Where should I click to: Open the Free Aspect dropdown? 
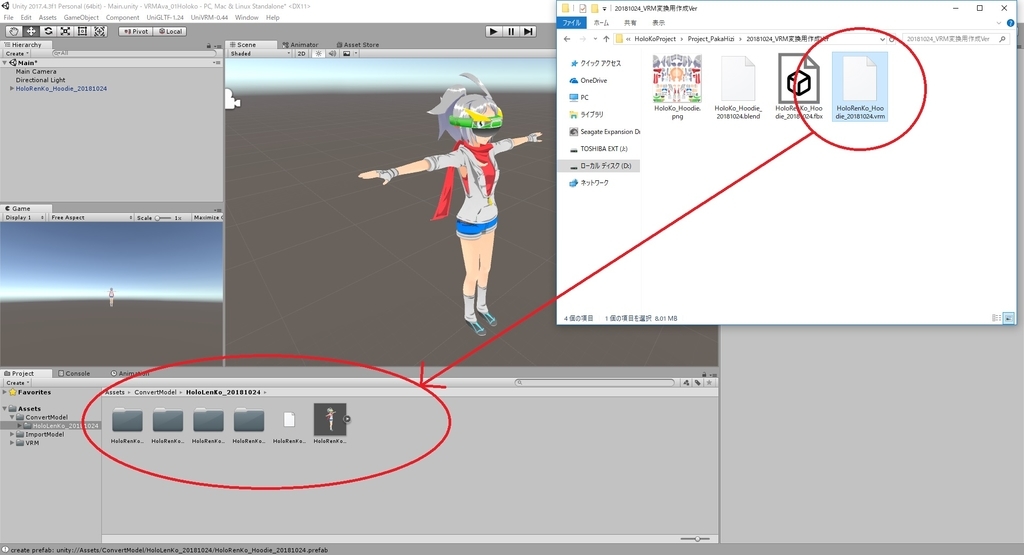[91, 217]
